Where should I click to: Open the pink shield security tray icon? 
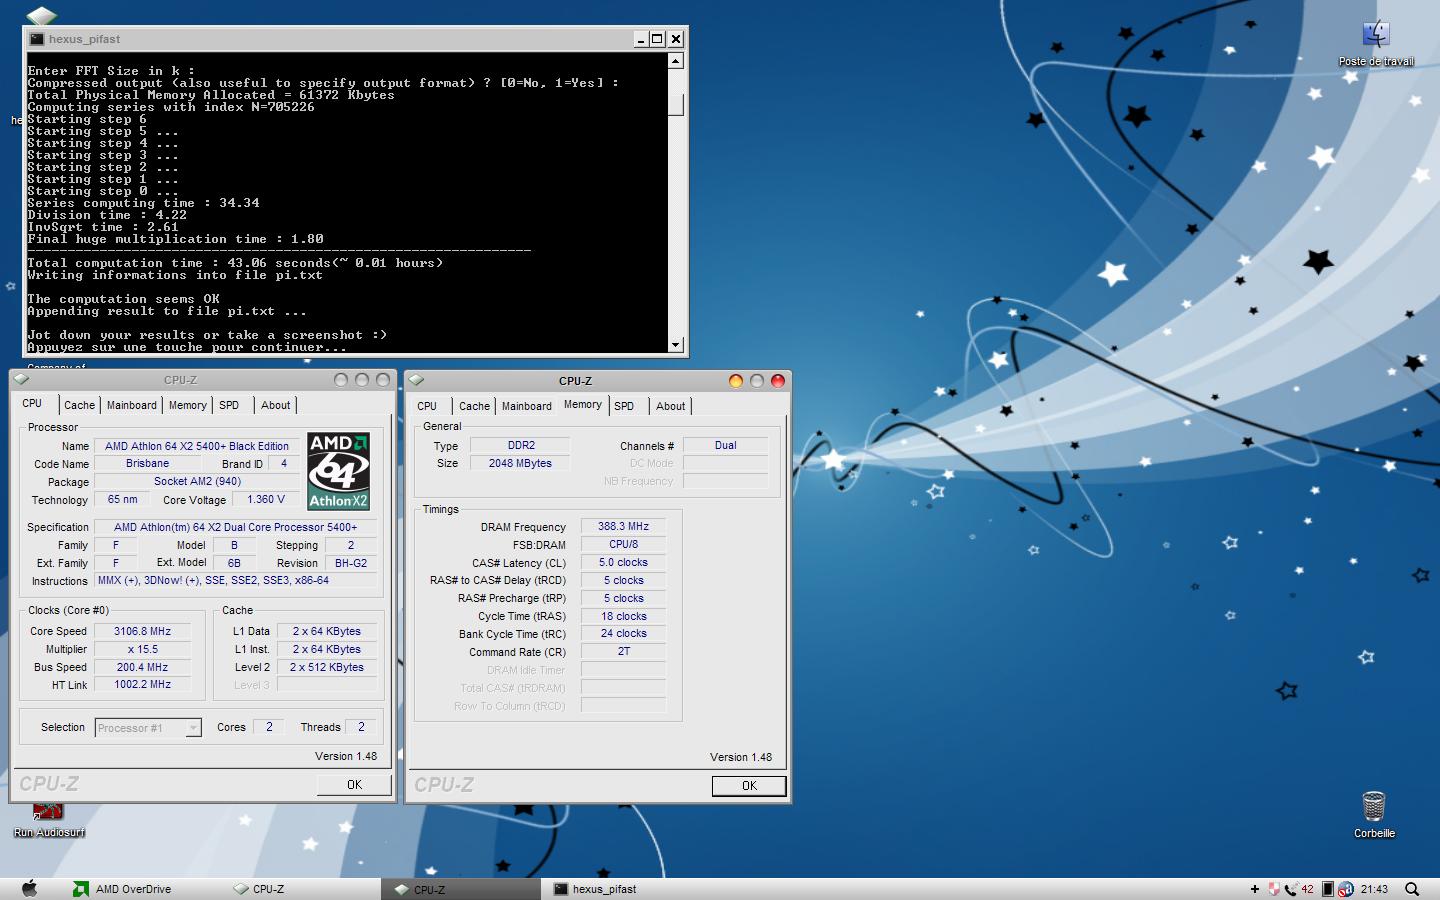[x=1273, y=889]
